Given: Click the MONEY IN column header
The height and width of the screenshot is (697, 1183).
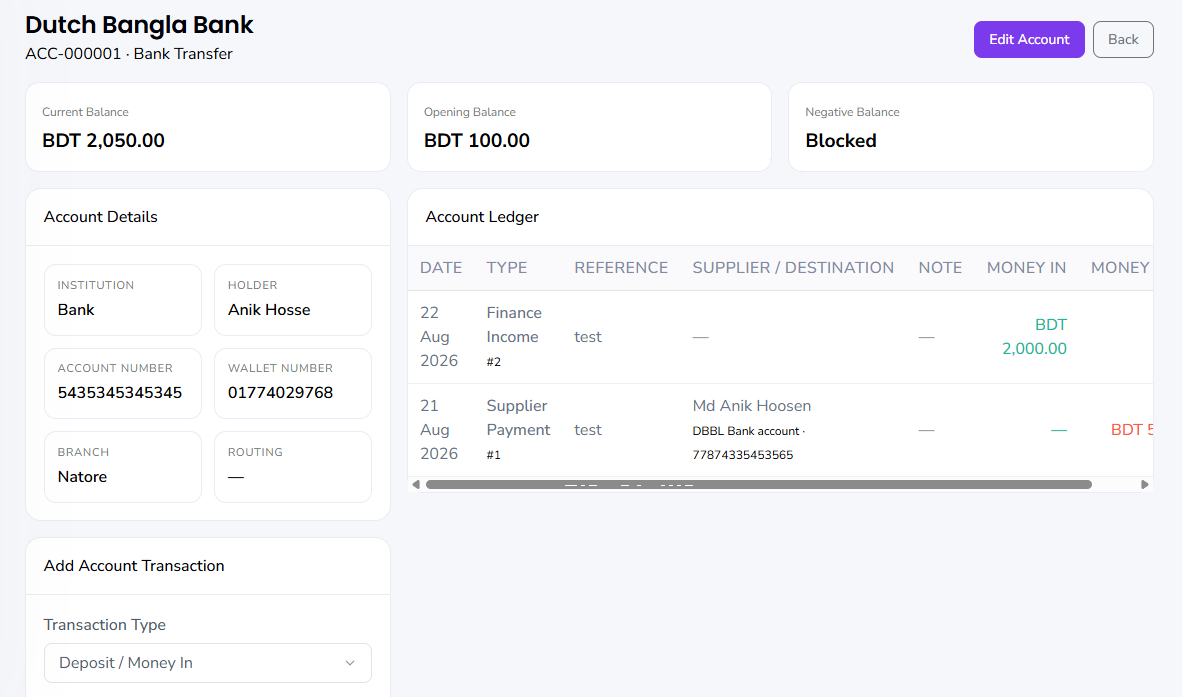Looking at the screenshot, I should [1026, 267].
